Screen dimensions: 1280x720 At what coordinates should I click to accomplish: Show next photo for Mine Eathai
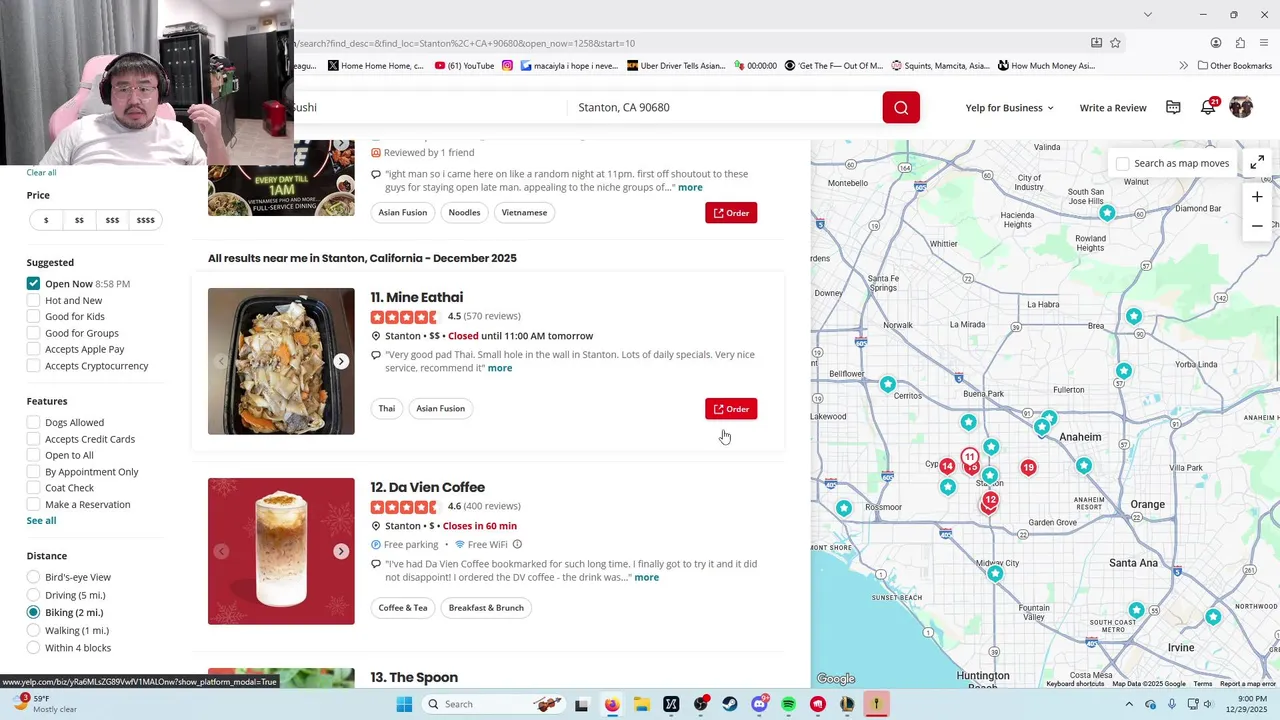[x=341, y=361]
